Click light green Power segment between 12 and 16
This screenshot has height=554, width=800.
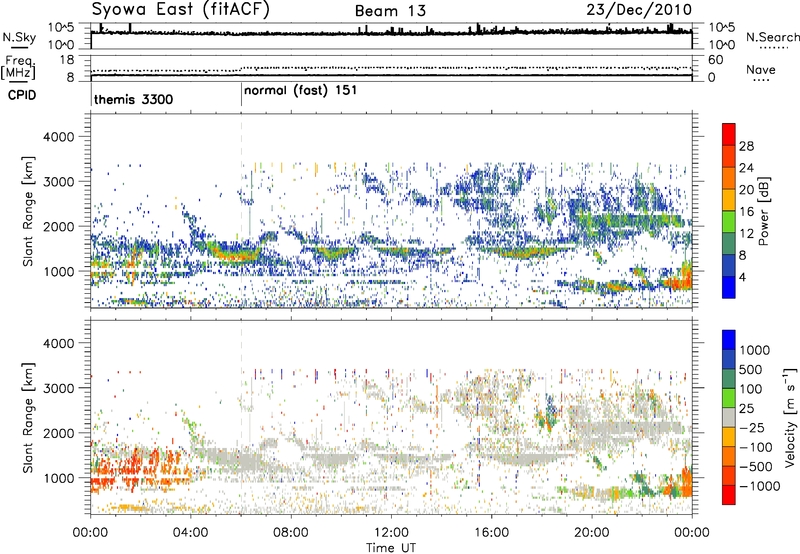click(729, 221)
